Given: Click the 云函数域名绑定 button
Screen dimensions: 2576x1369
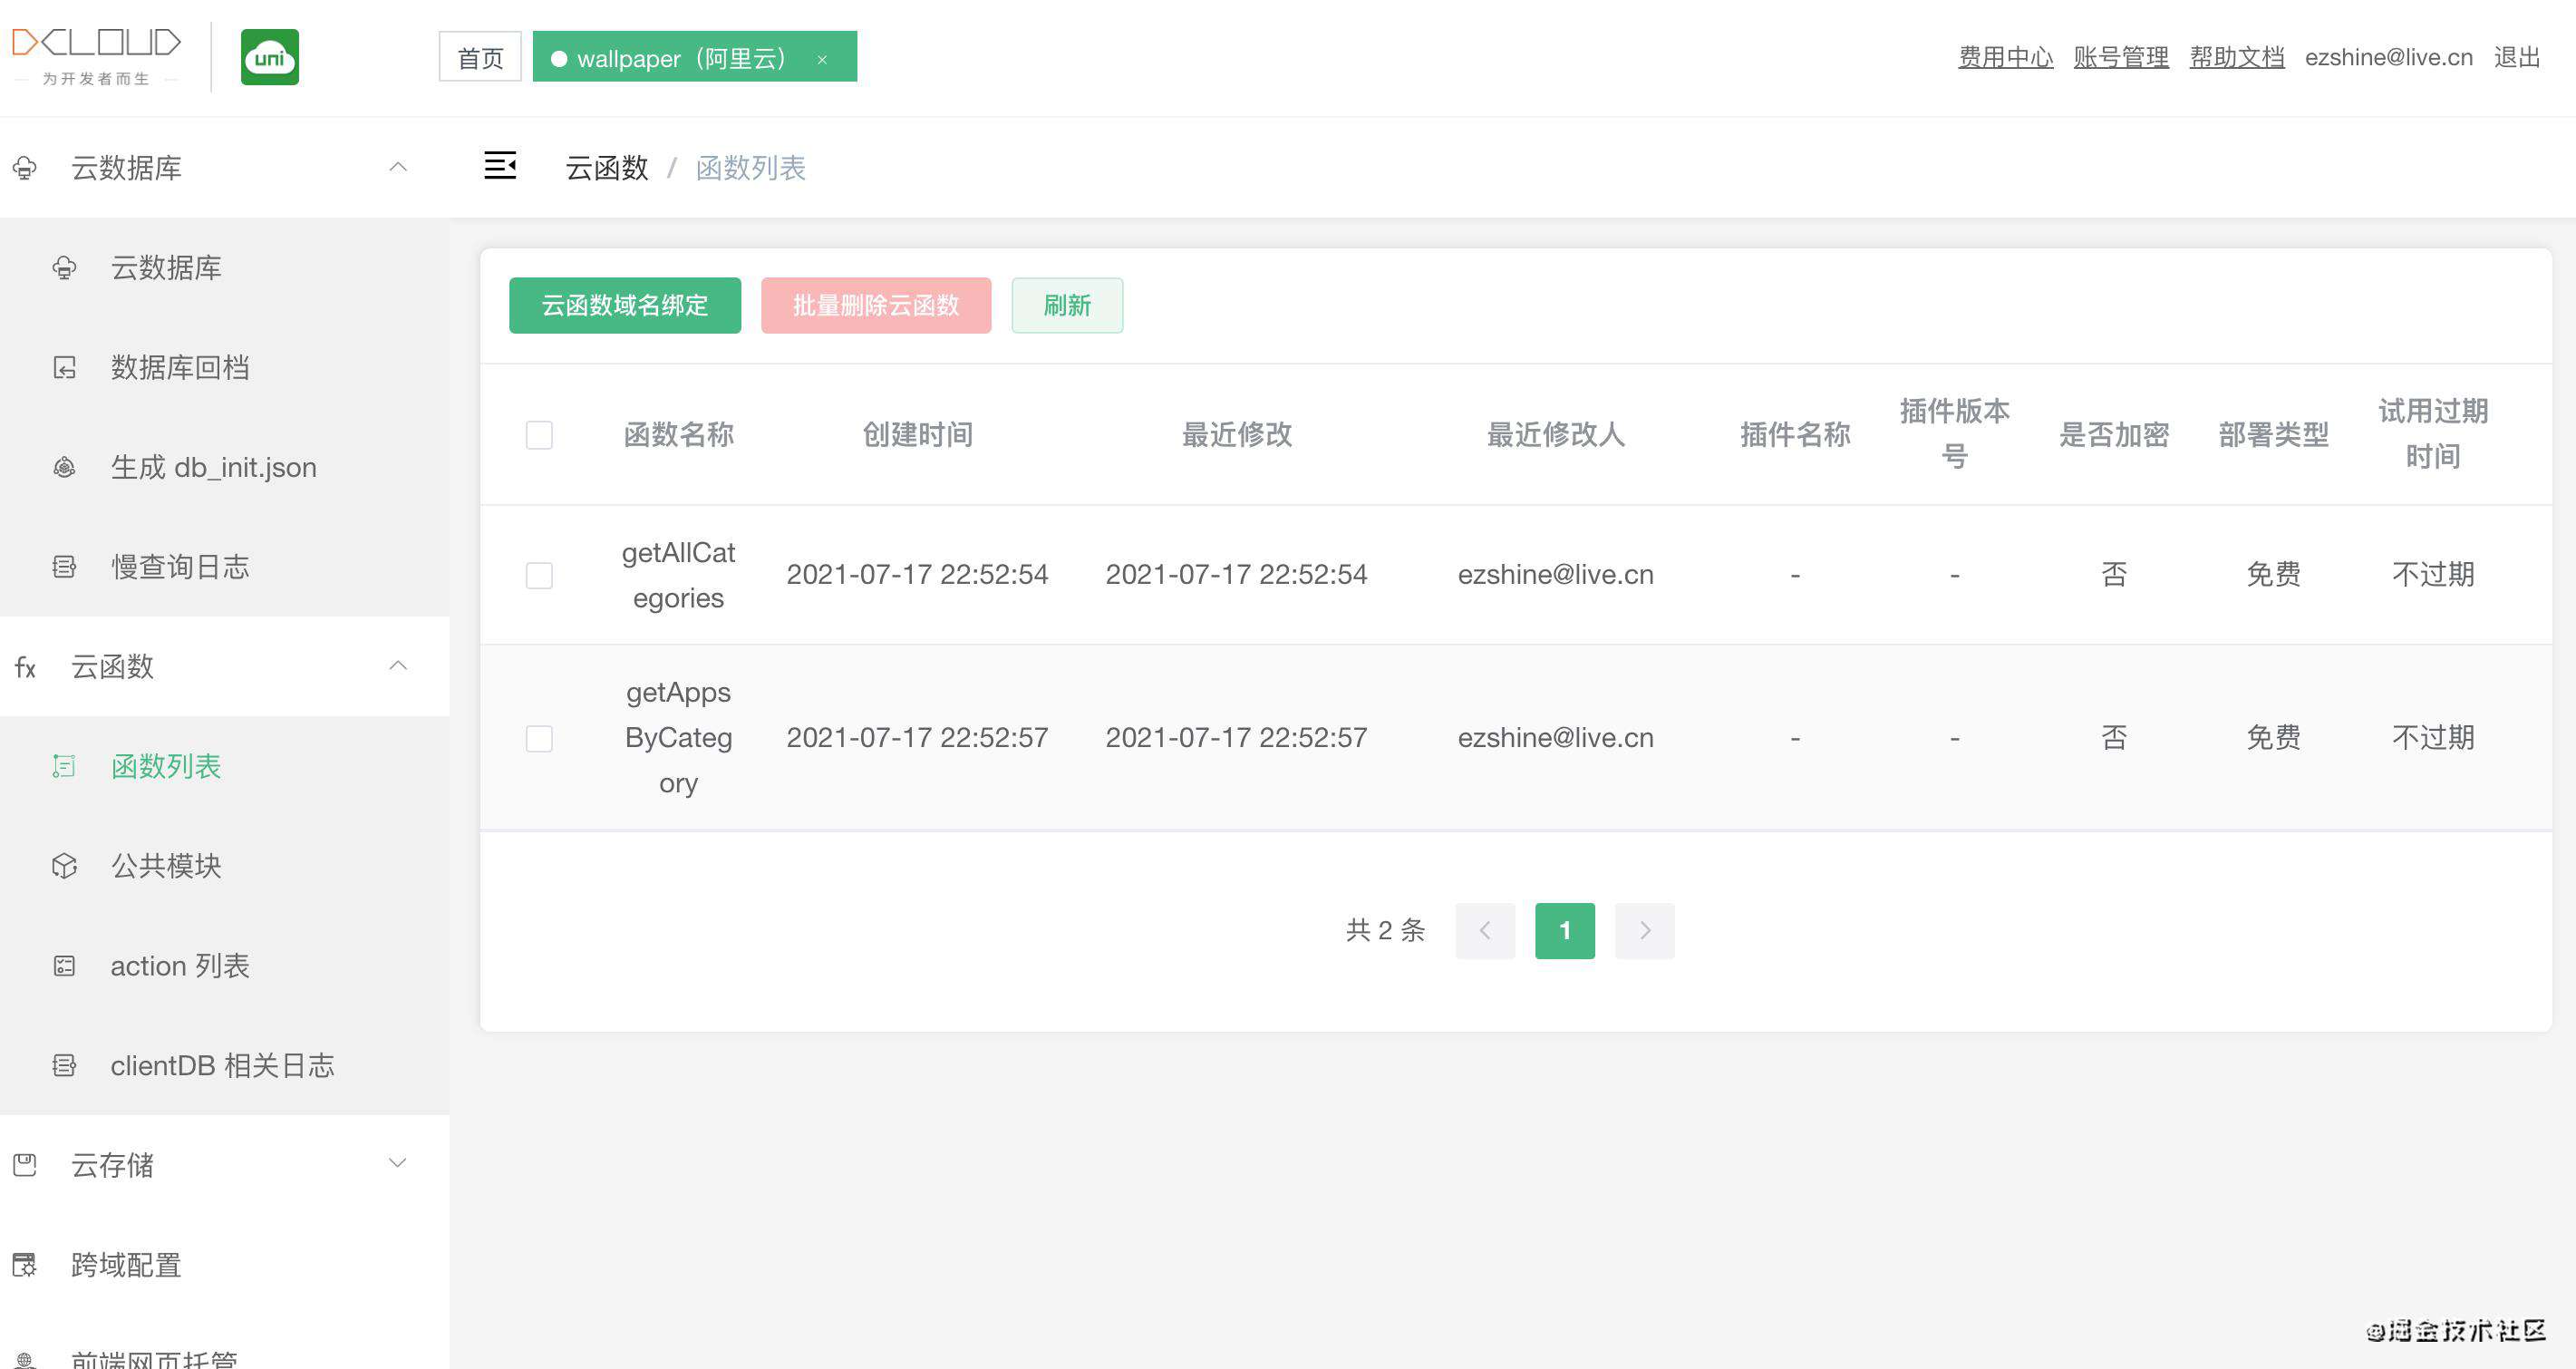Looking at the screenshot, I should click(x=625, y=305).
